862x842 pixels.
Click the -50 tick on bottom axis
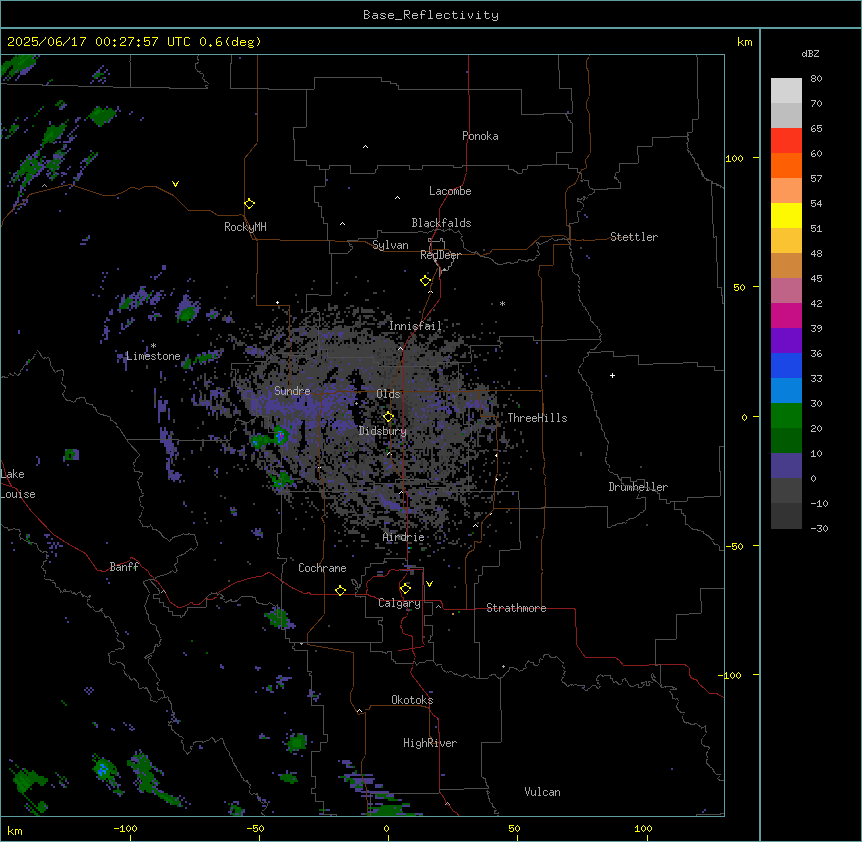point(255,828)
